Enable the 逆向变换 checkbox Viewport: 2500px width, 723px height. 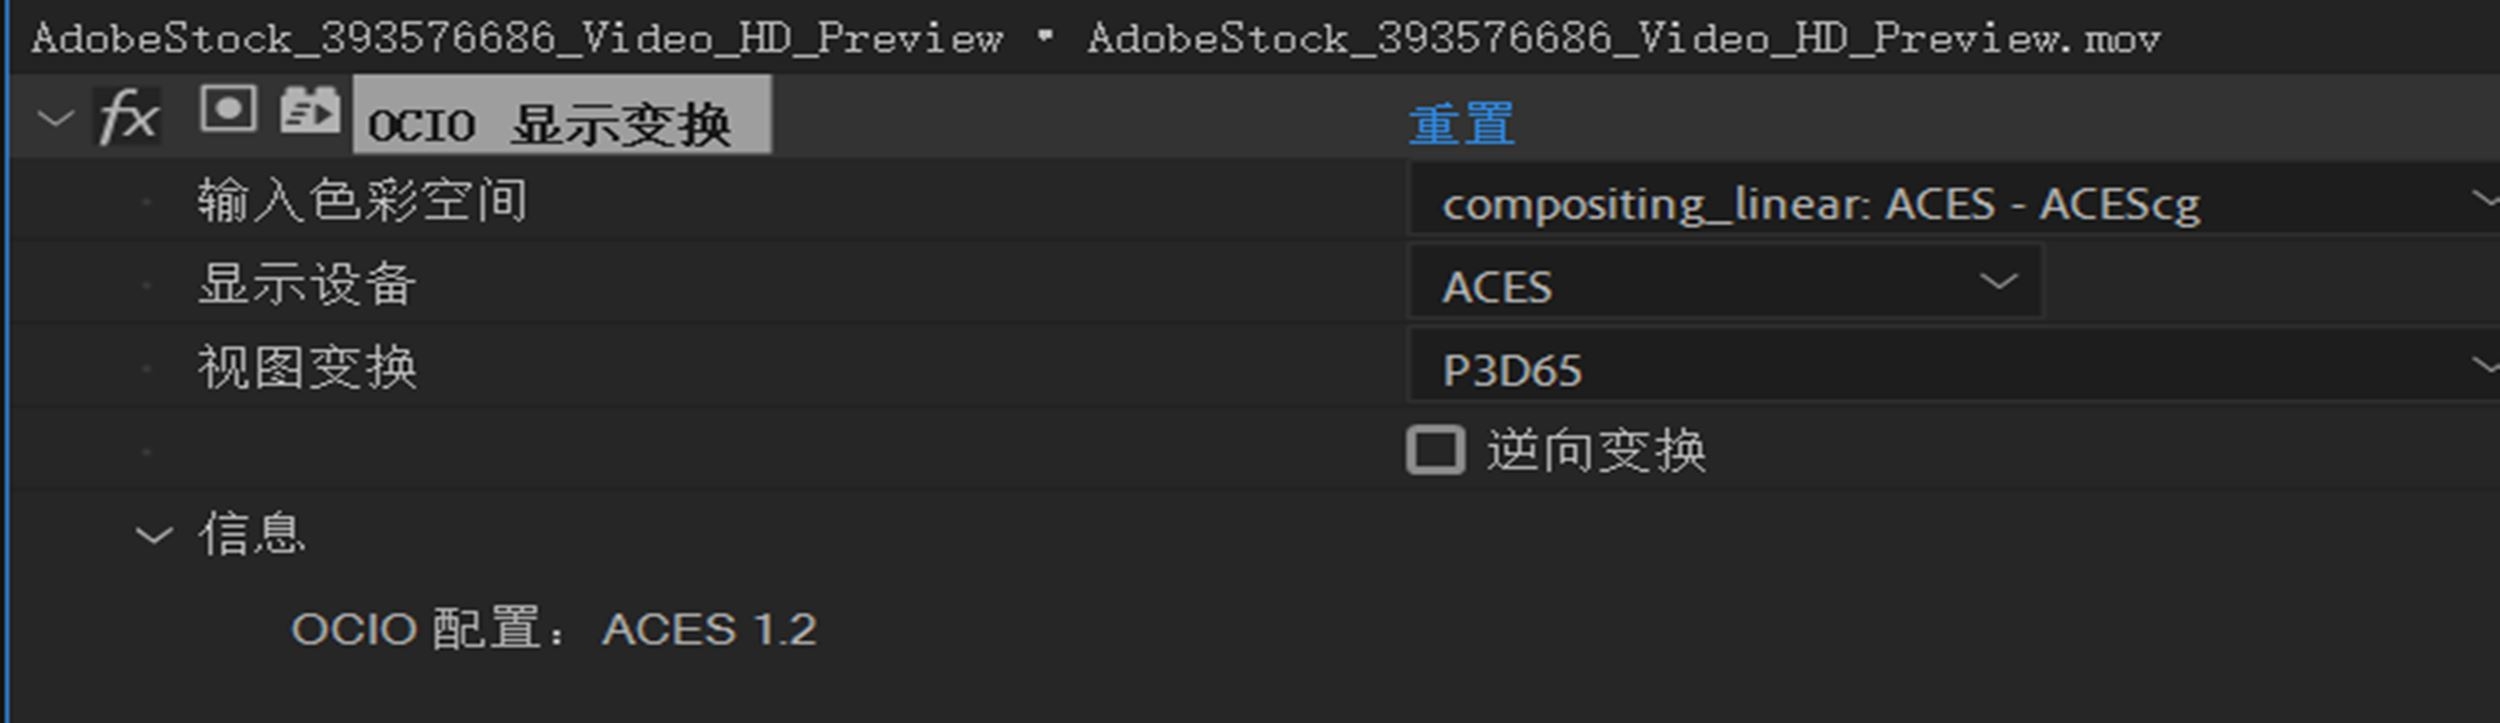(x=1434, y=449)
